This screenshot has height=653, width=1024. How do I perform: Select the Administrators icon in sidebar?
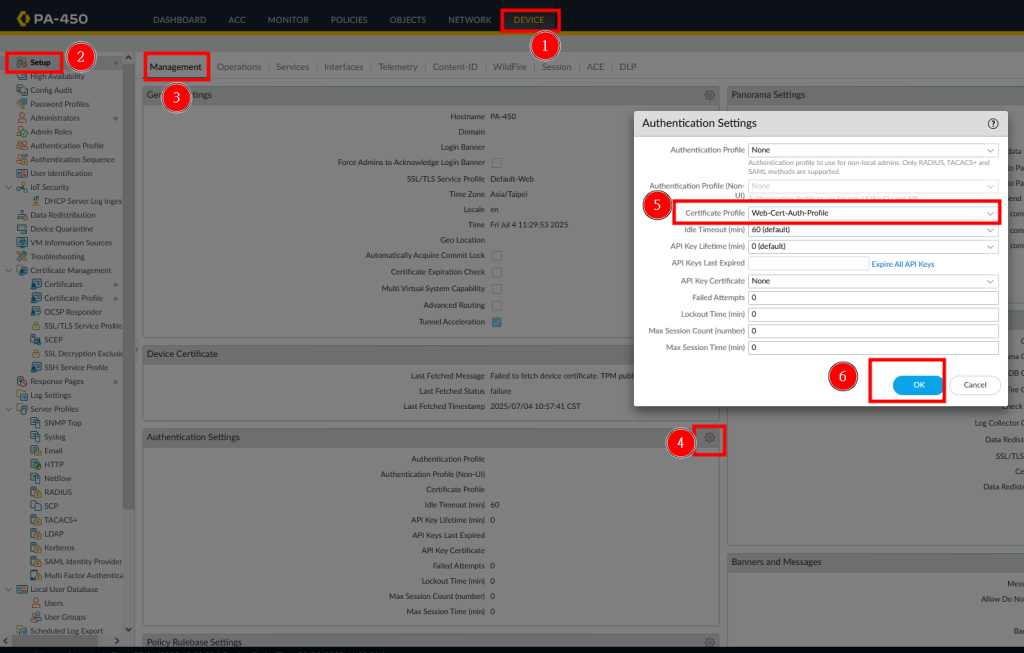pos(22,118)
